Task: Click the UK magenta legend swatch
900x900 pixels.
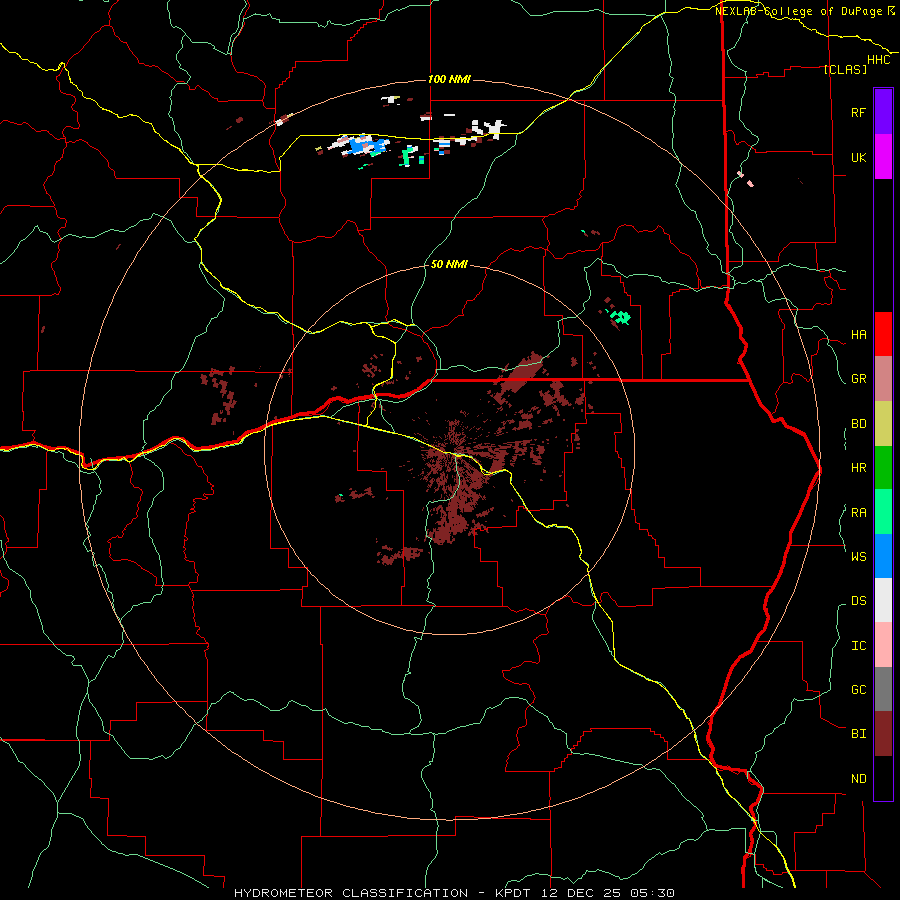Action: [883, 157]
